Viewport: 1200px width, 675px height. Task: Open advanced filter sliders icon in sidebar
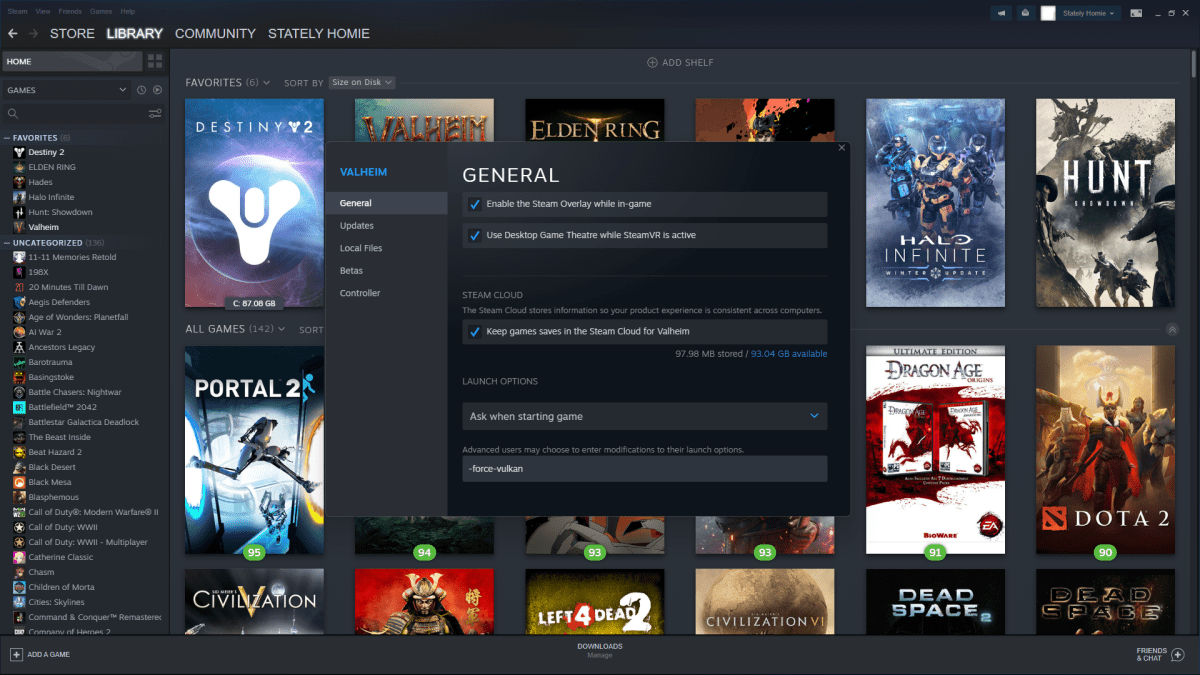pyautogui.click(x=155, y=114)
